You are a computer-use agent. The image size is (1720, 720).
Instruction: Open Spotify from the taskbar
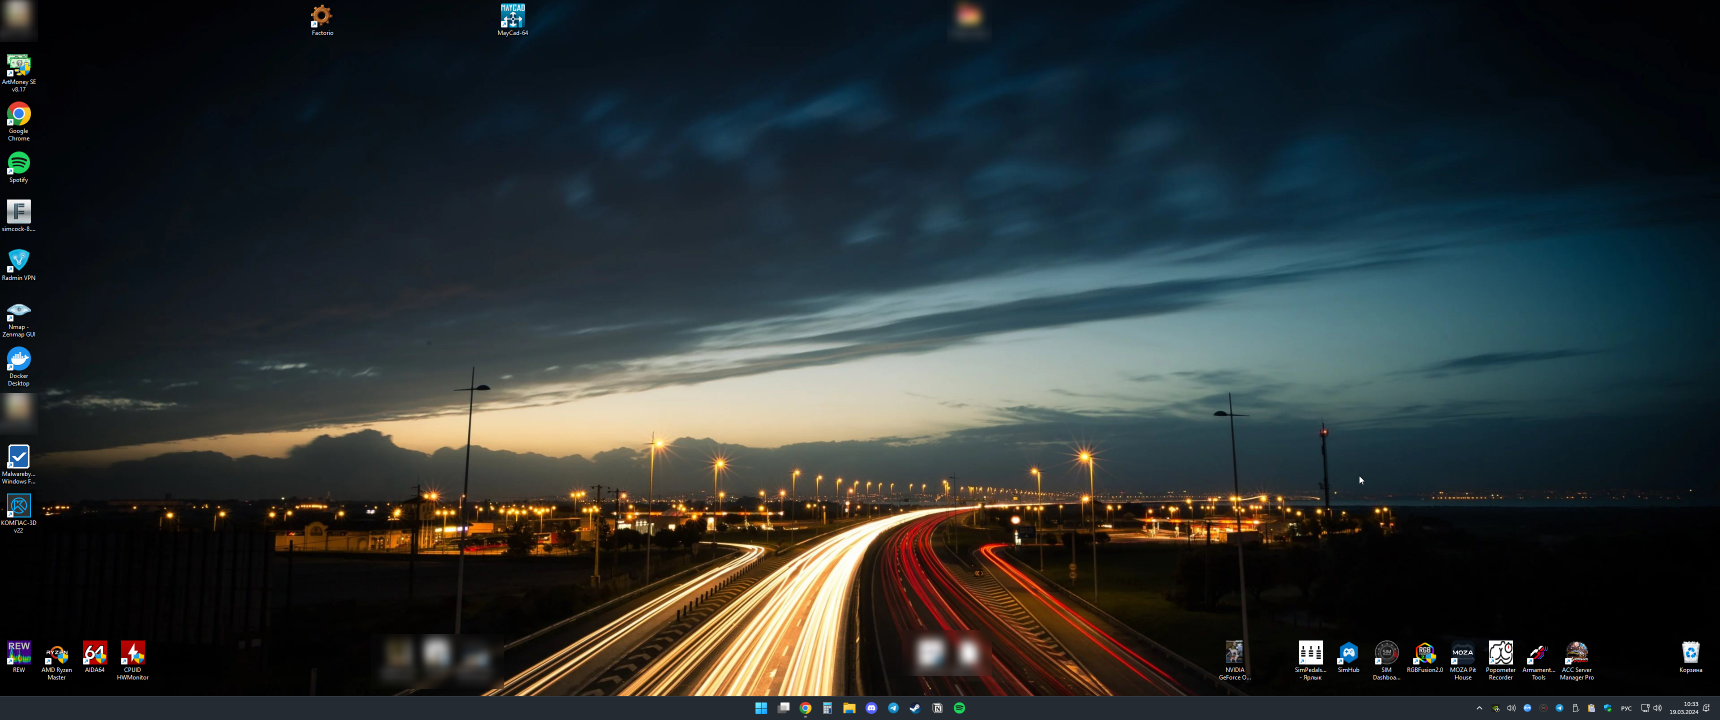tap(959, 708)
